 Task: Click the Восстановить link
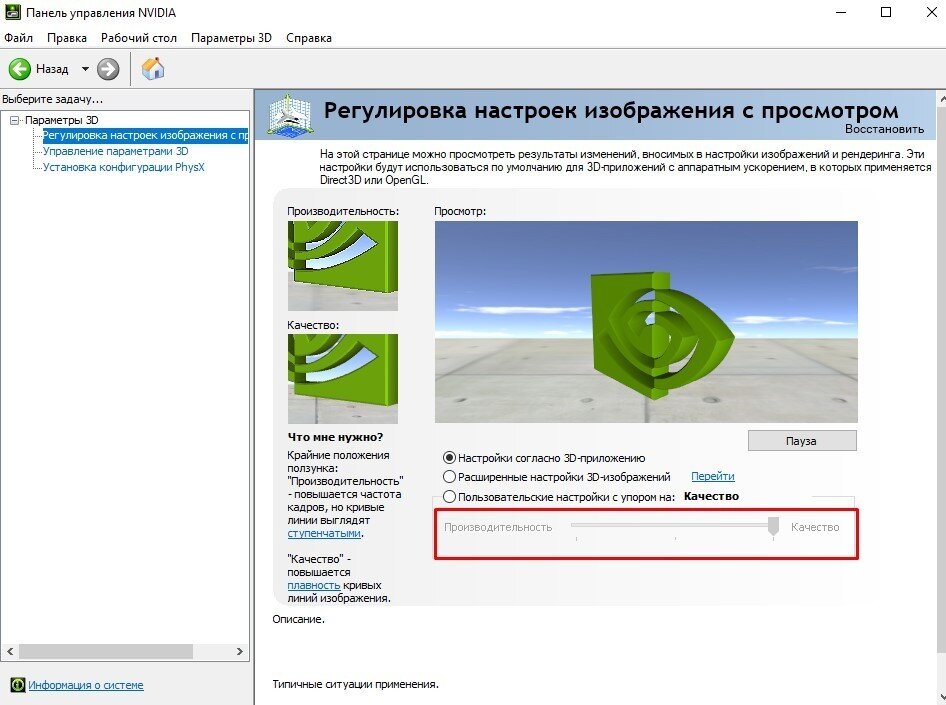tap(884, 128)
